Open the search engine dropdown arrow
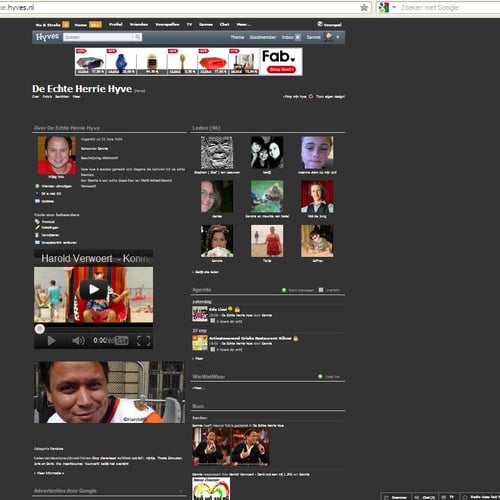The image size is (500, 500). pyautogui.click(x=394, y=7)
